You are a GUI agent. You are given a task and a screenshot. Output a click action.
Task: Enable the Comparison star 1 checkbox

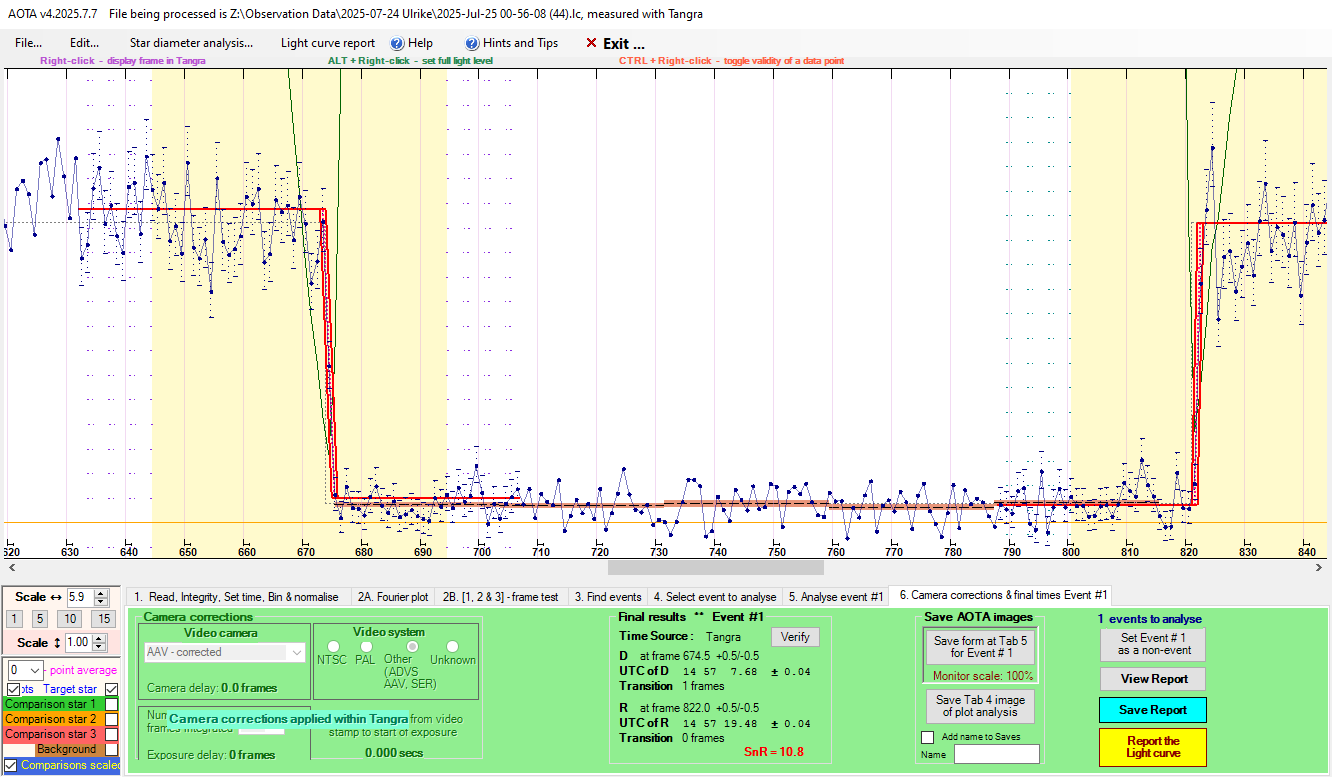[112, 704]
